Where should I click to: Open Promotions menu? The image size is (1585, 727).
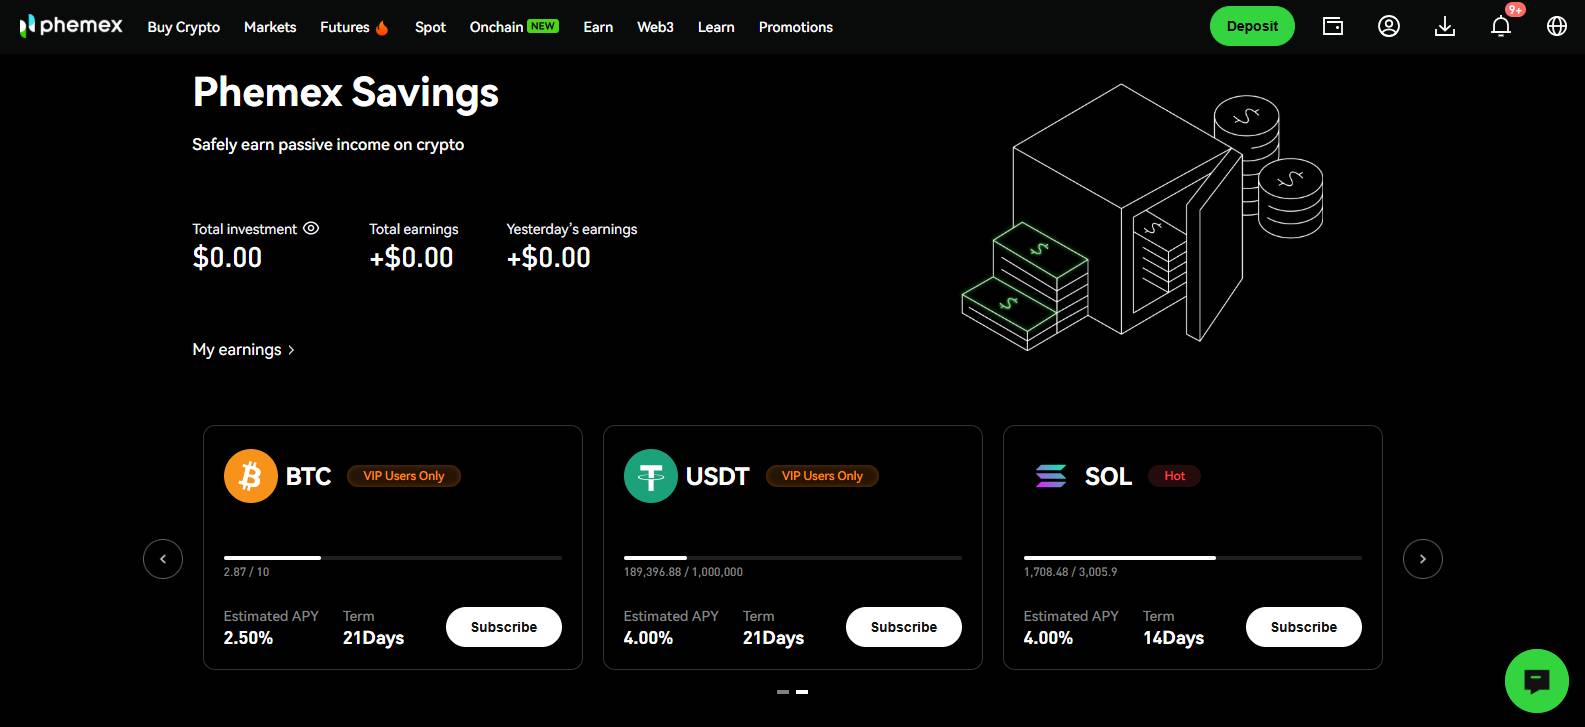(x=796, y=27)
